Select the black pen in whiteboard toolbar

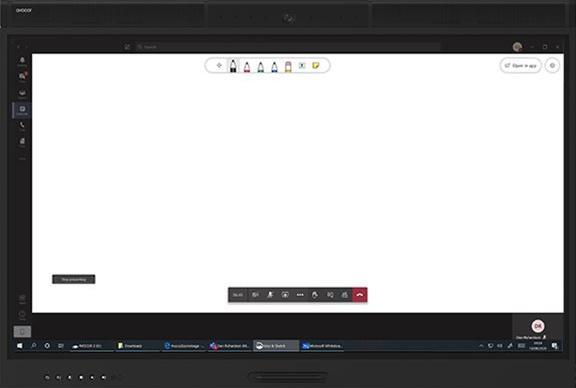pos(233,66)
